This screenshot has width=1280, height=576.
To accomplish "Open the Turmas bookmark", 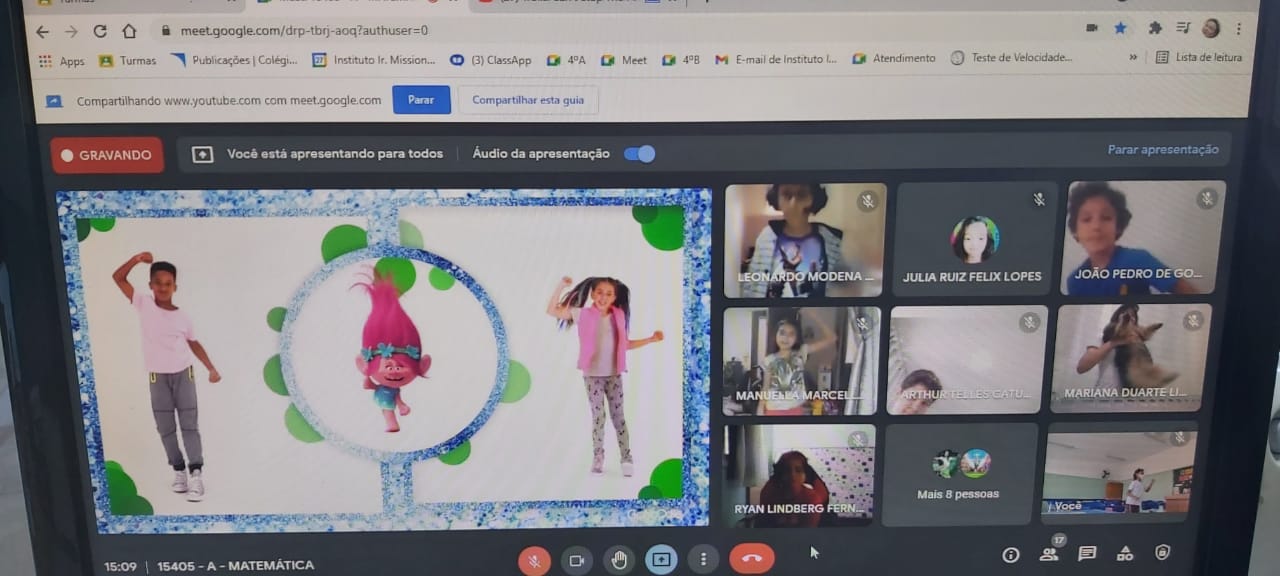I will click(128, 61).
